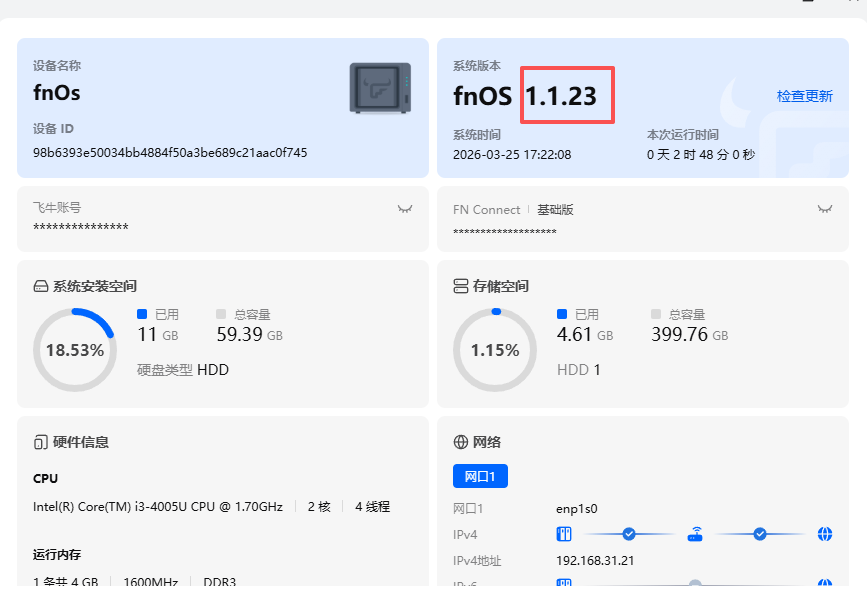Select the 网口1 tab
Image resolution: width=867 pixels, height=601 pixels.
click(x=480, y=476)
